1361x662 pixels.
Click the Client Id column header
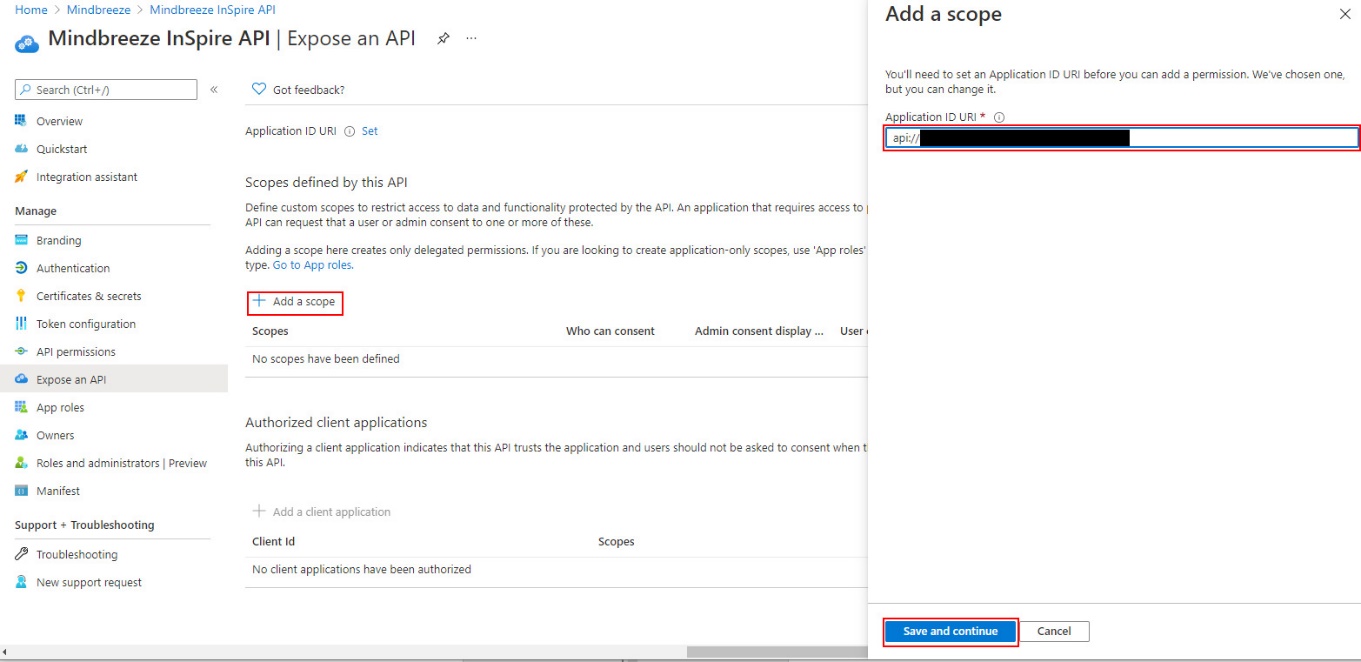(x=273, y=541)
